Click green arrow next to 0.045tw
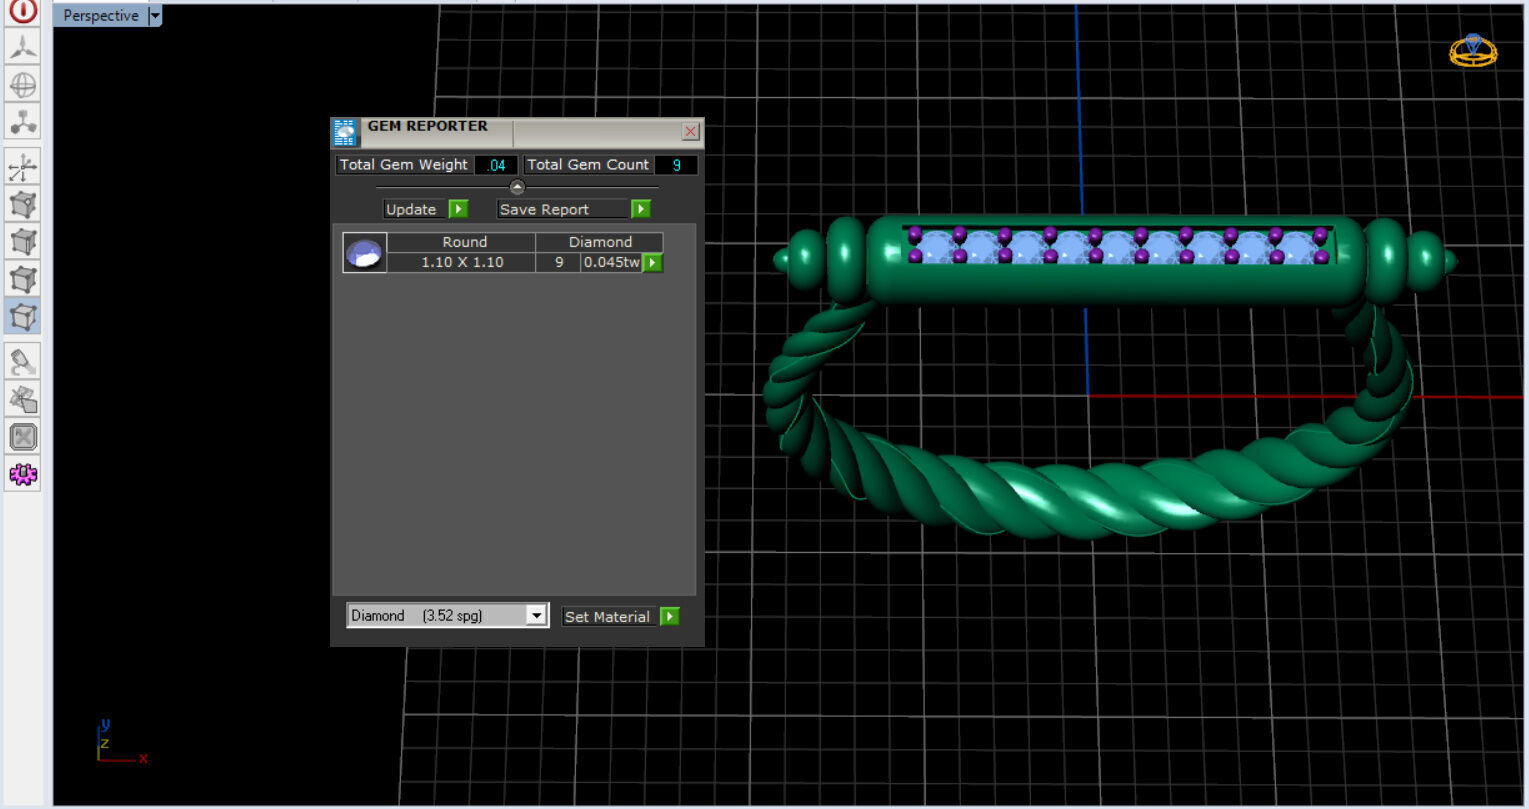Image resolution: width=1529 pixels, height=809 pixels. click(x=652, y=262)
